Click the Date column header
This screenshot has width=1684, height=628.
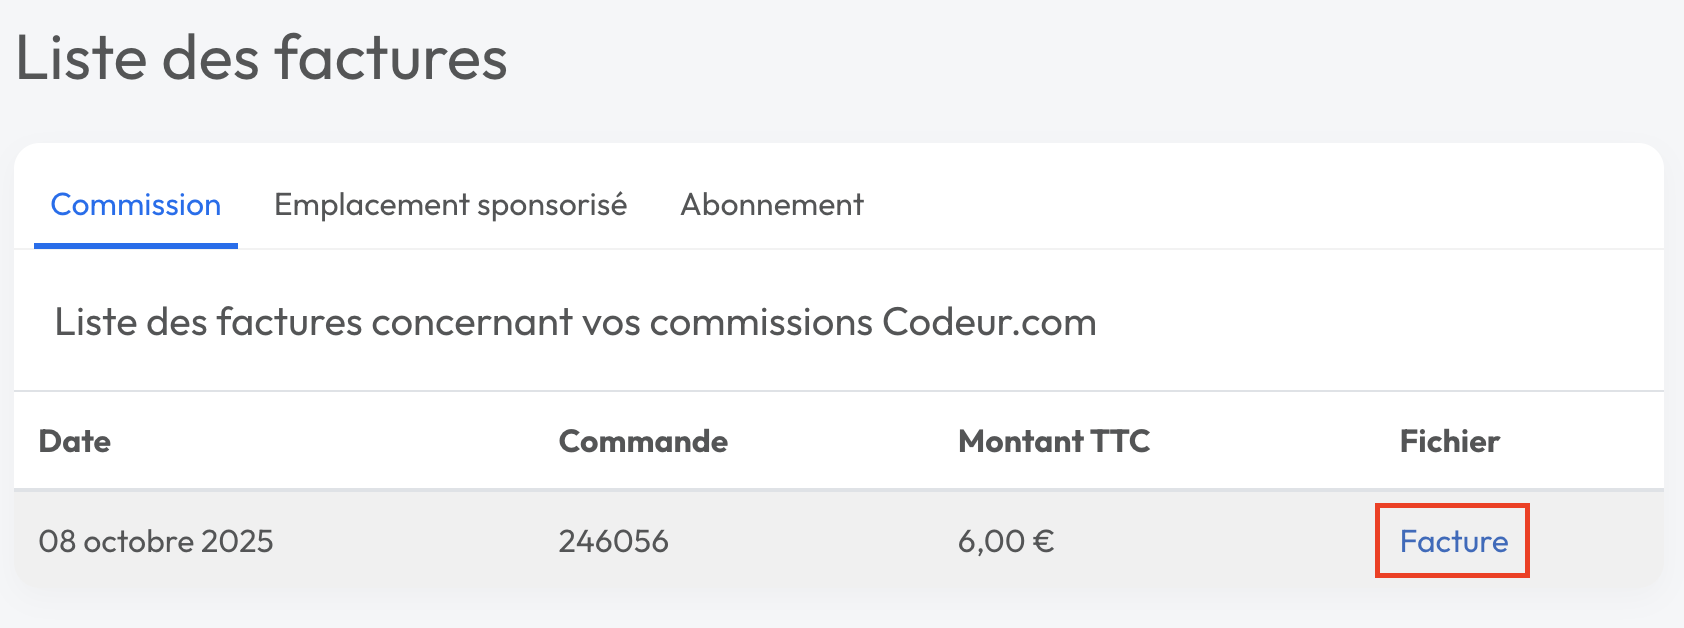pyautogui.click(x=75, y=441)
